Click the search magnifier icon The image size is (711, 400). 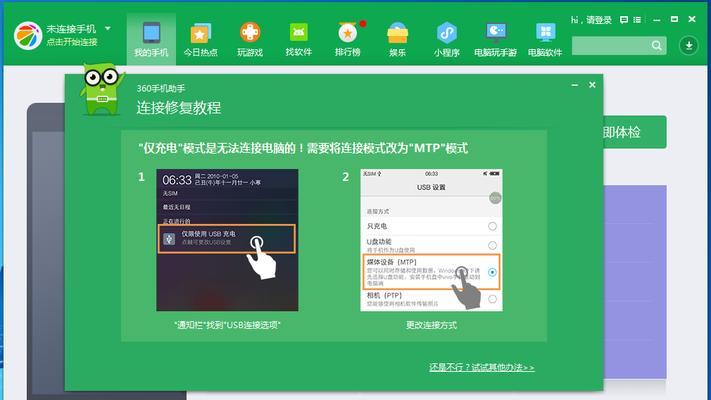657,45
